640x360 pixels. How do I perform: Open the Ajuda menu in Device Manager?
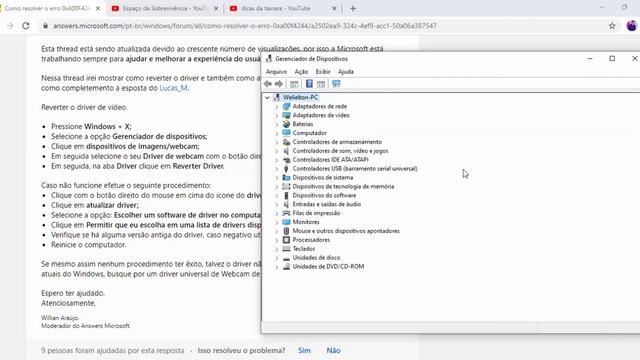(x=346, y=71)
